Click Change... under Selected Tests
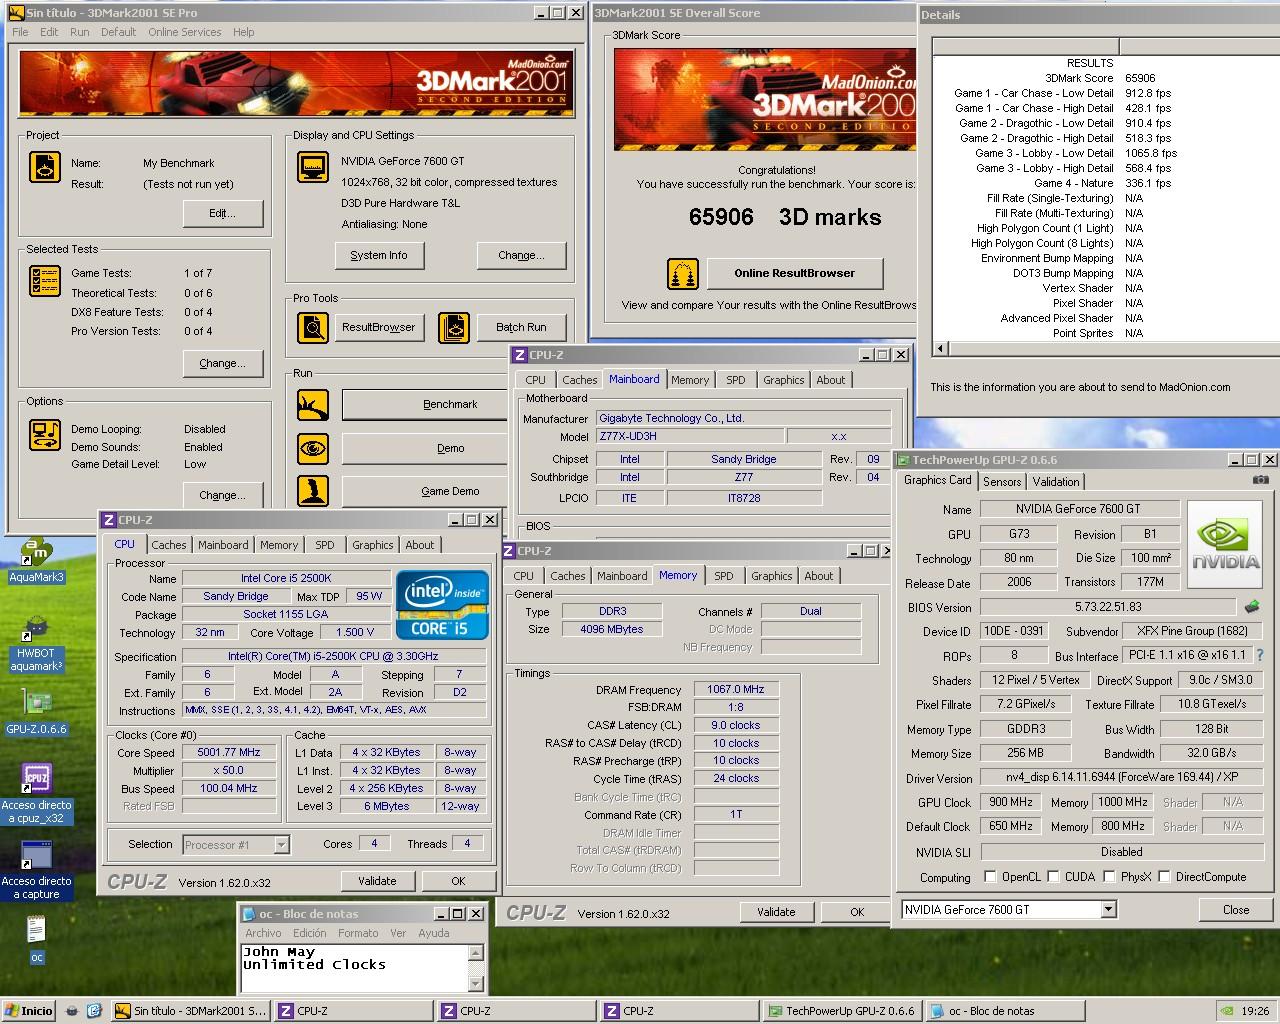Screen dimensions: 1280x1024 coord(223,363)
